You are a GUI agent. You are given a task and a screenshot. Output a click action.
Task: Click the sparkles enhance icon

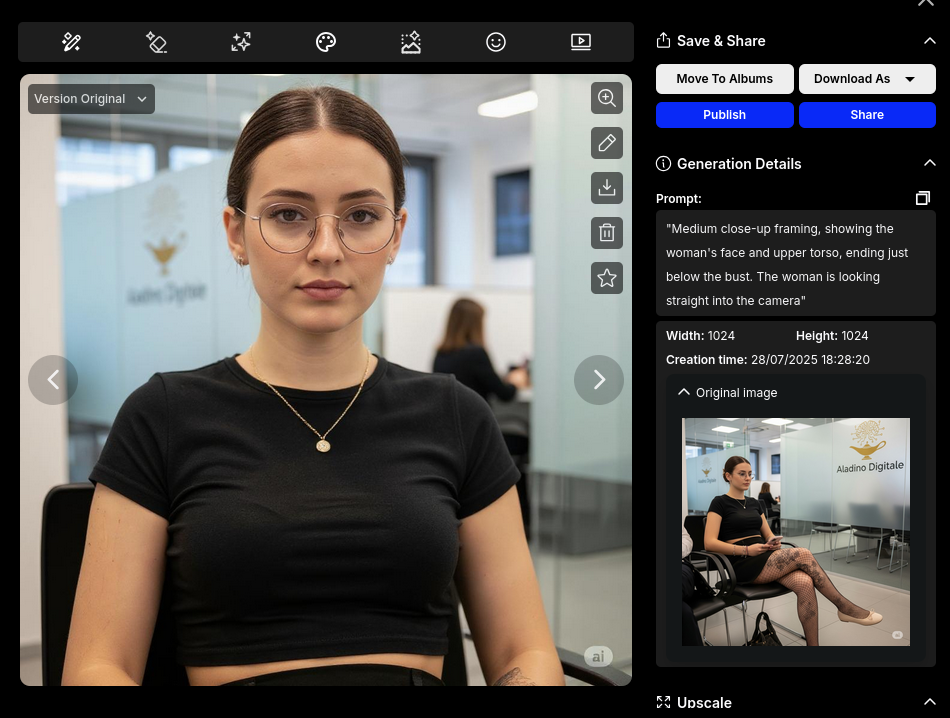coord(241,42)
